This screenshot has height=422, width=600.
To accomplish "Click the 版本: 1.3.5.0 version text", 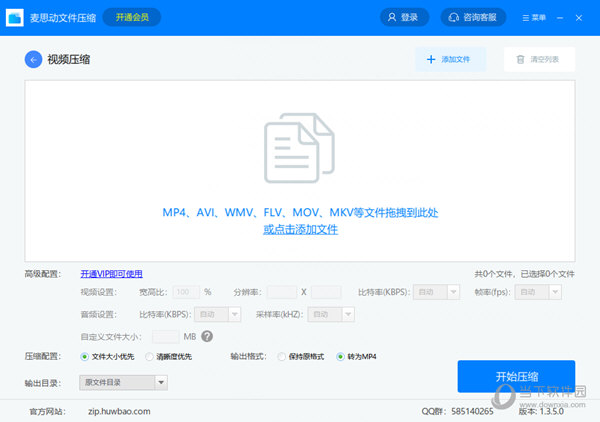I will coord(541,411).
